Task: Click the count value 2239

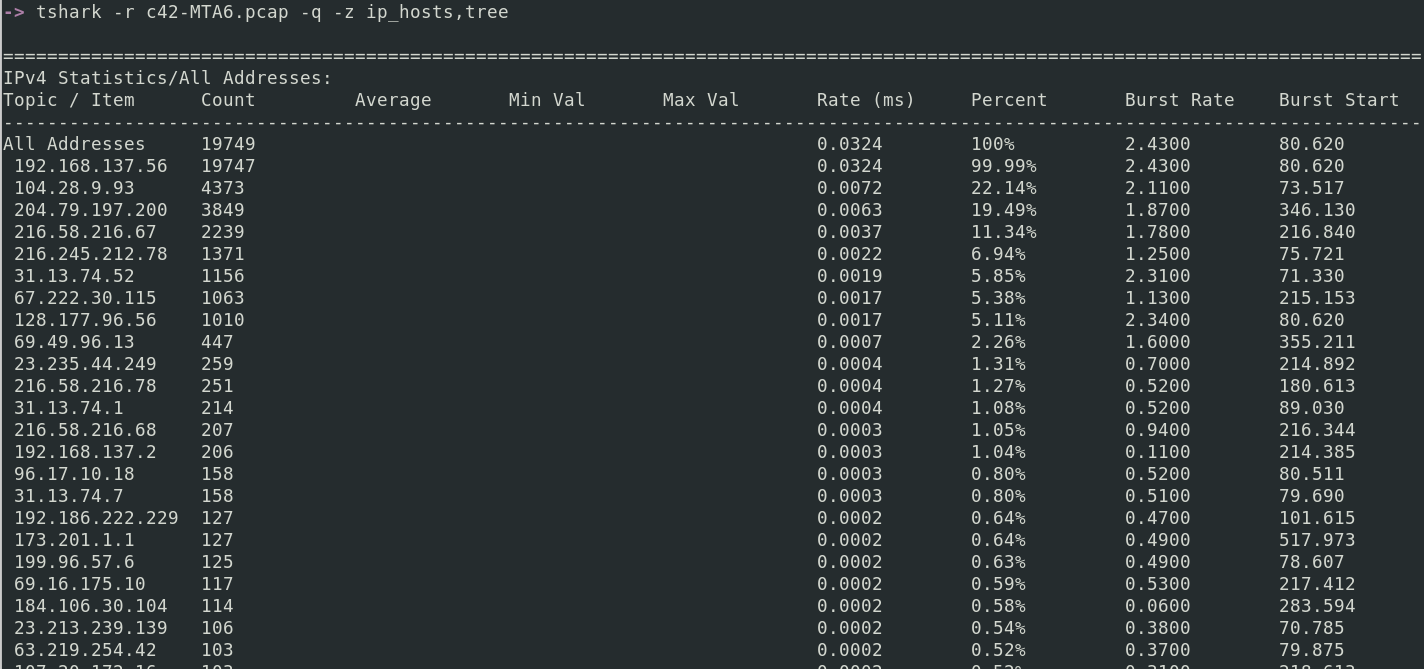Action: [x=222, y=232]
